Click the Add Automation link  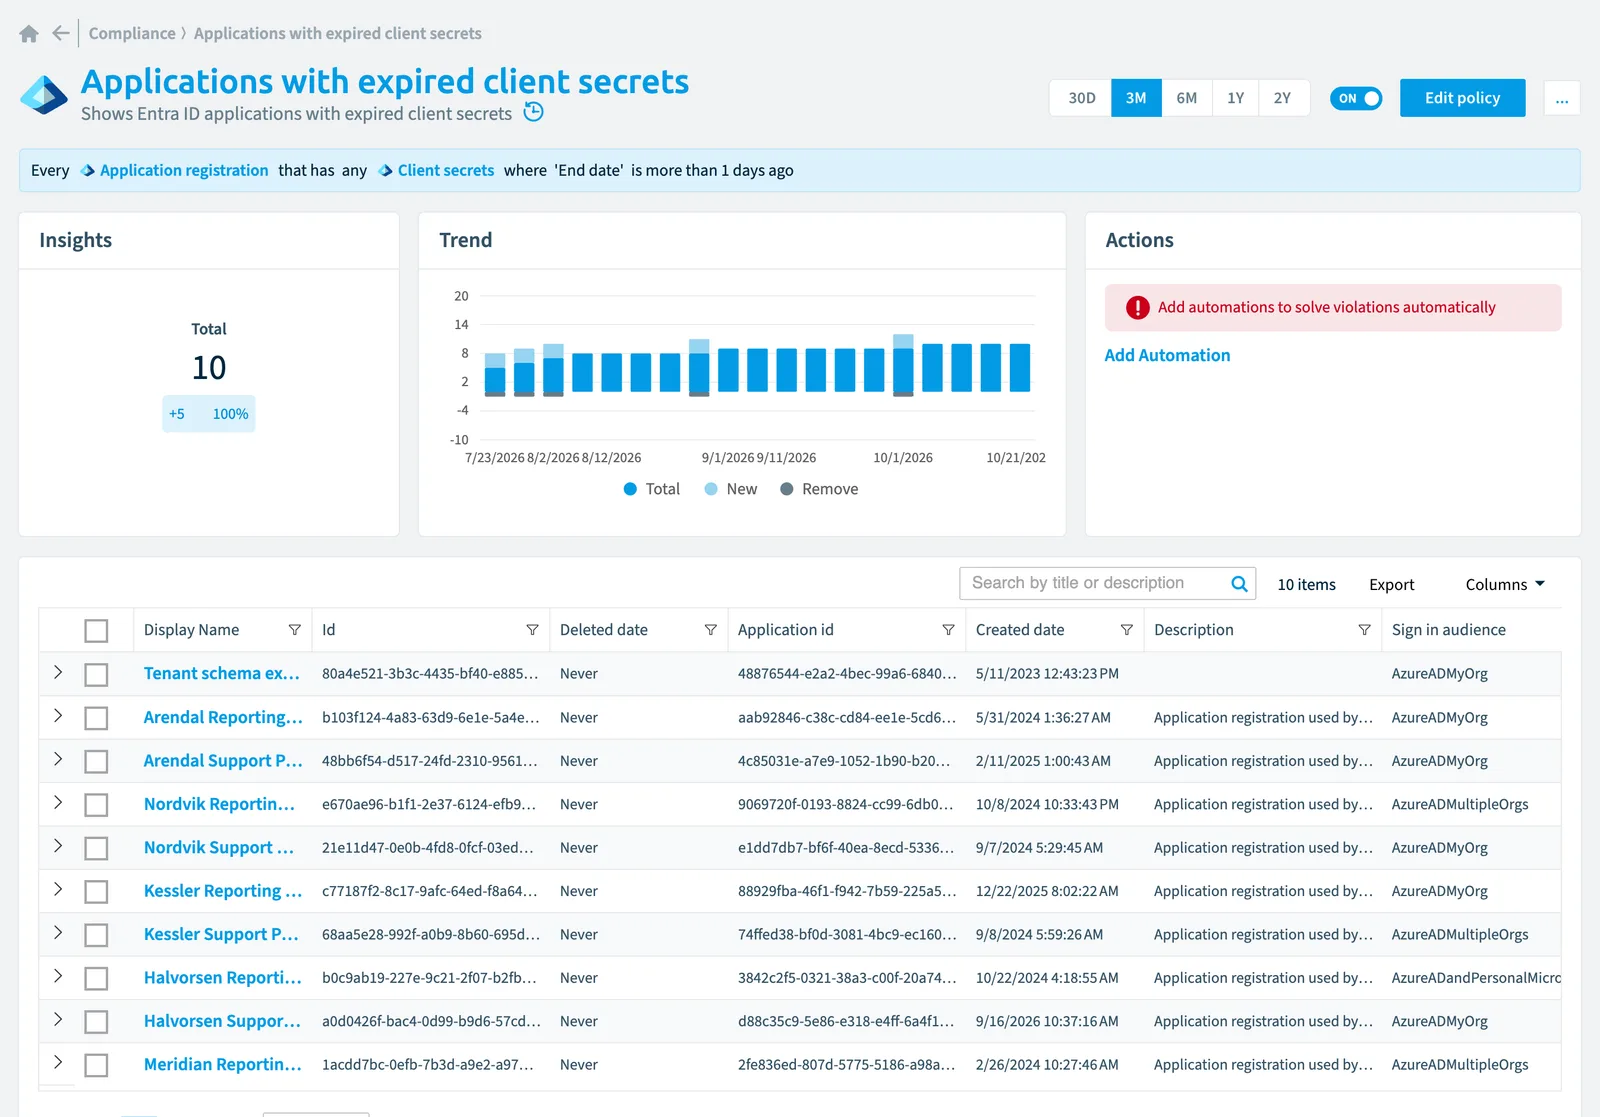(1167, 355)
